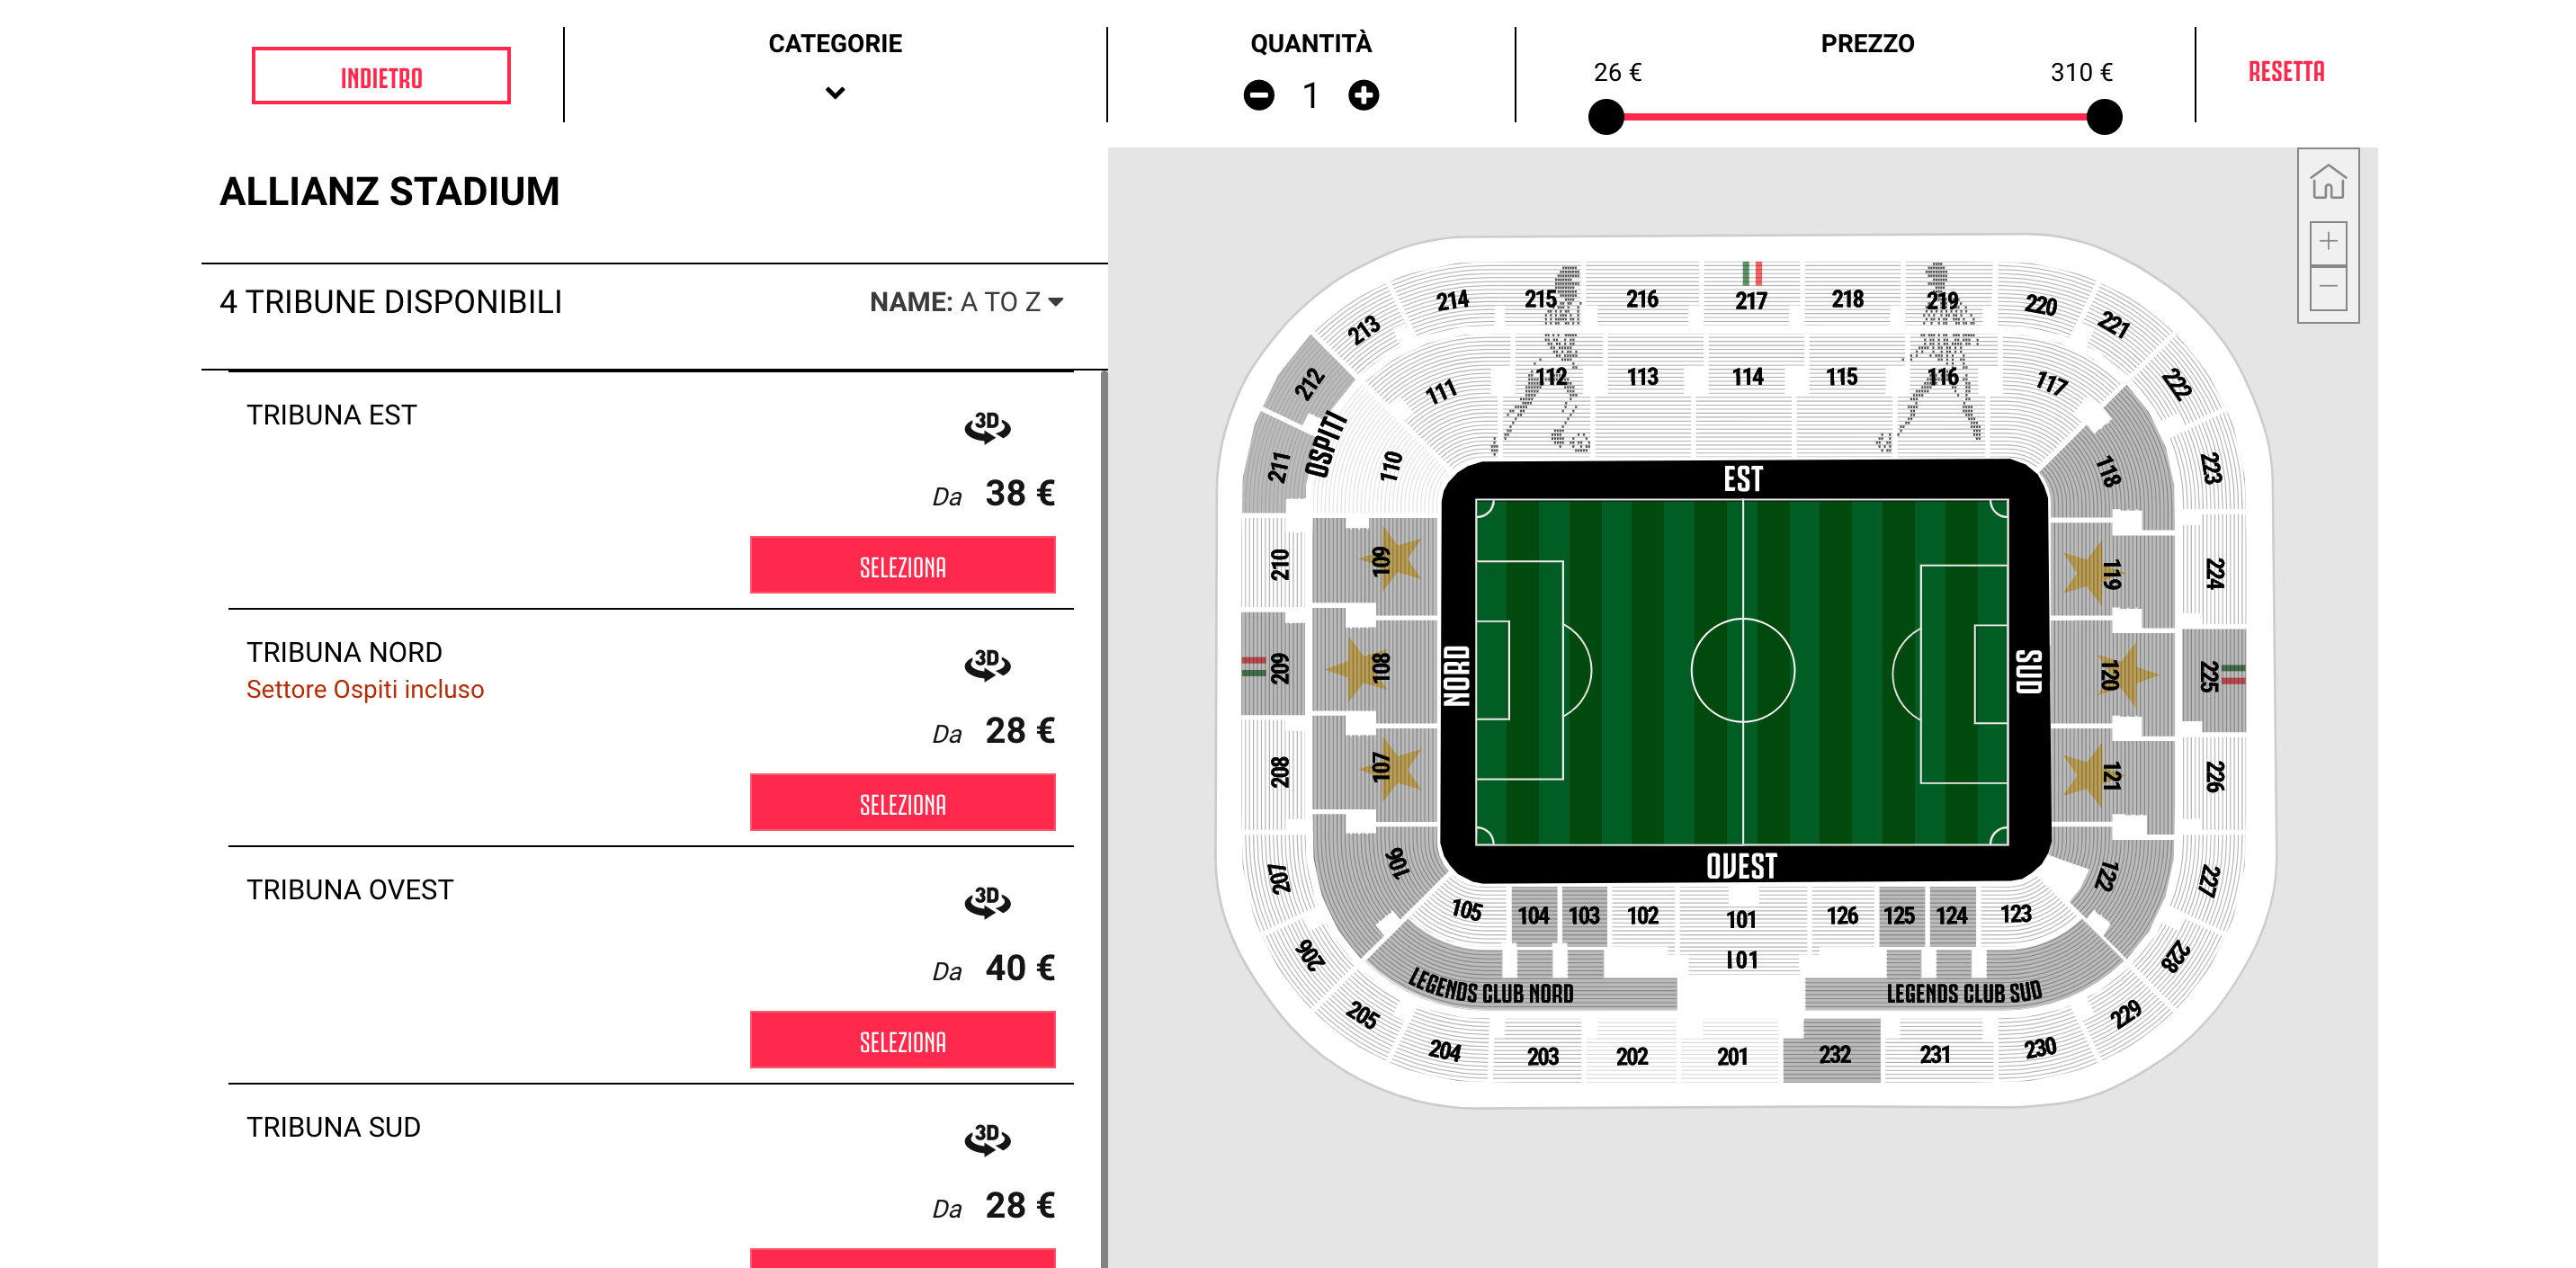Click the Indietro back button
The width and height of the screenshot is (2576, 1268).
pyautogui.click(x=381, y=76)
